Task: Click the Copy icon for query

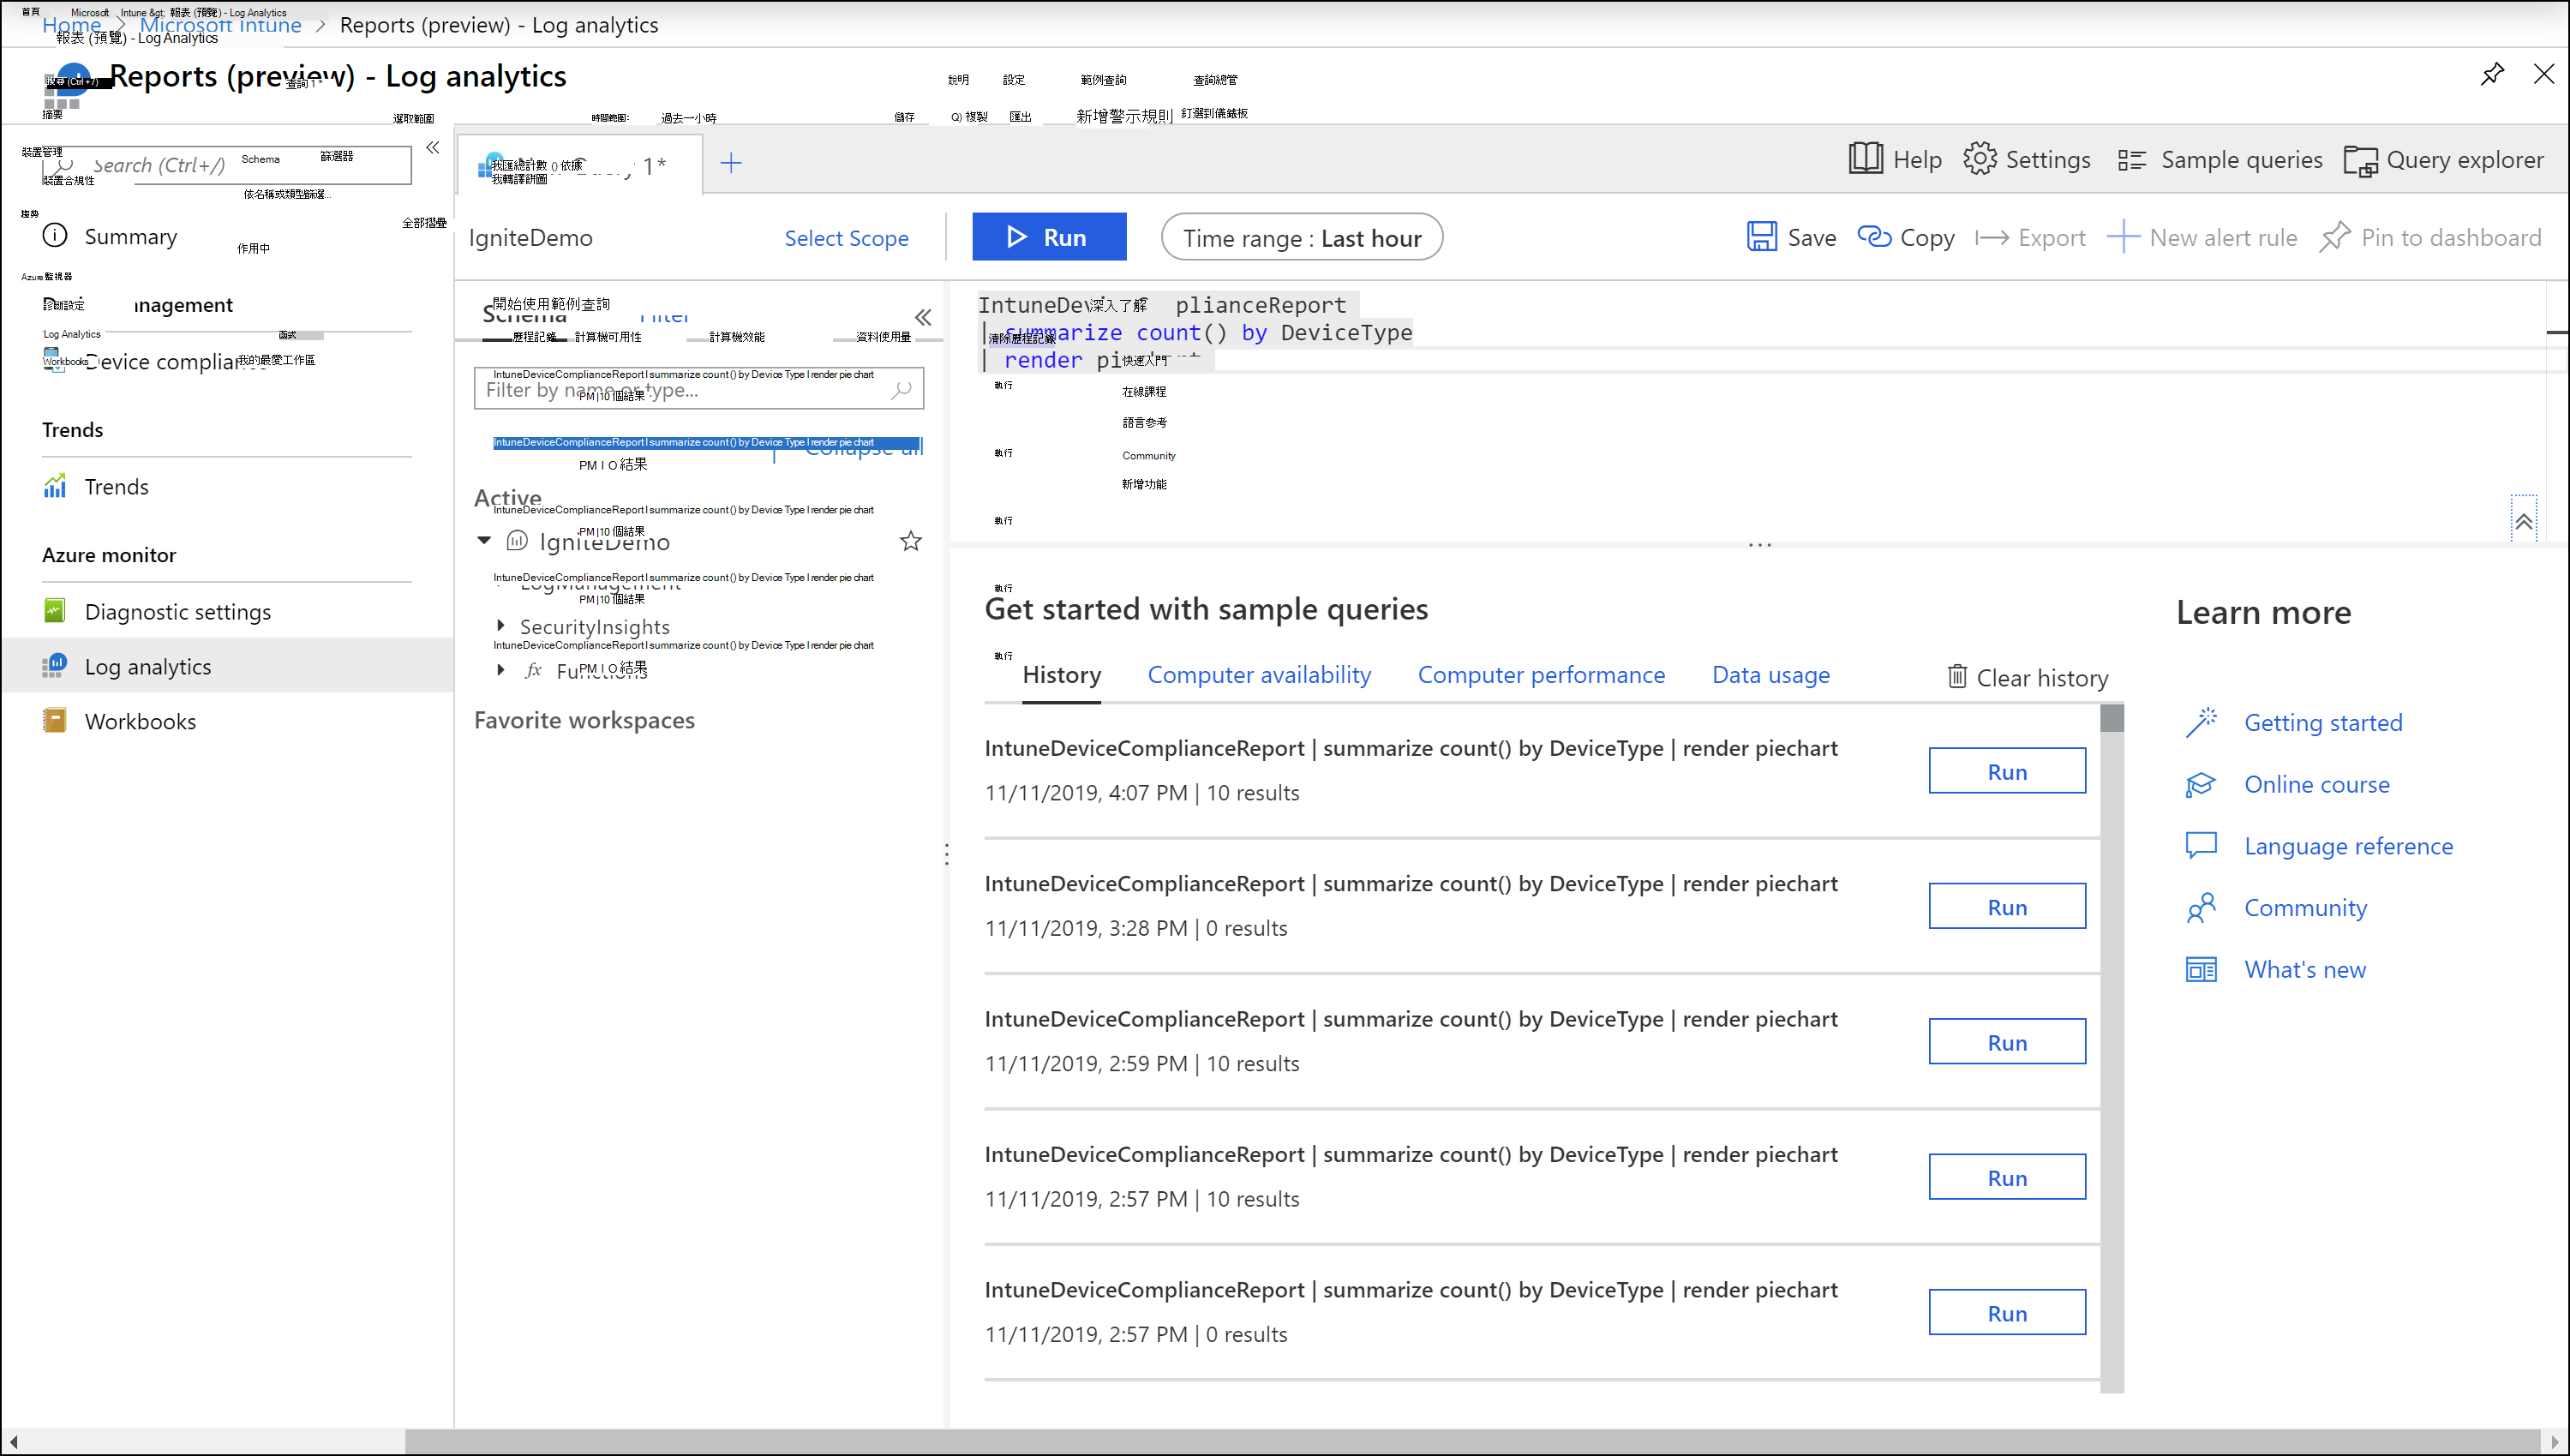Action: tap(1877, 237)
